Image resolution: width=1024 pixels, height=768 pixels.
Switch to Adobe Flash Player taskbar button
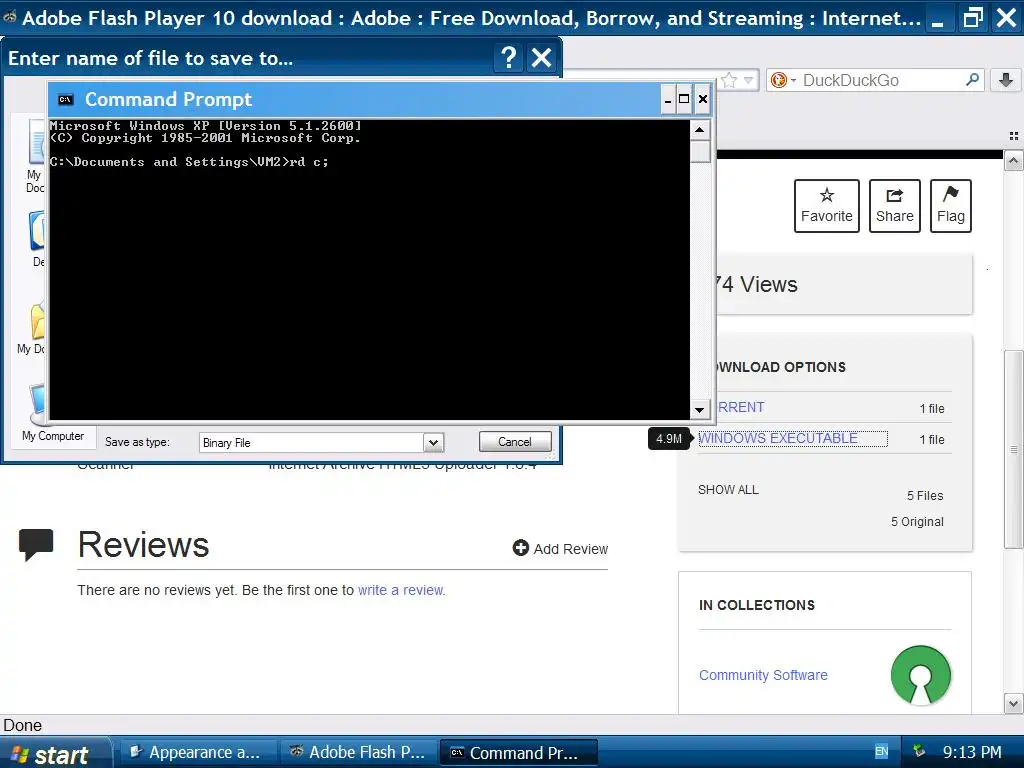point(358,752)
